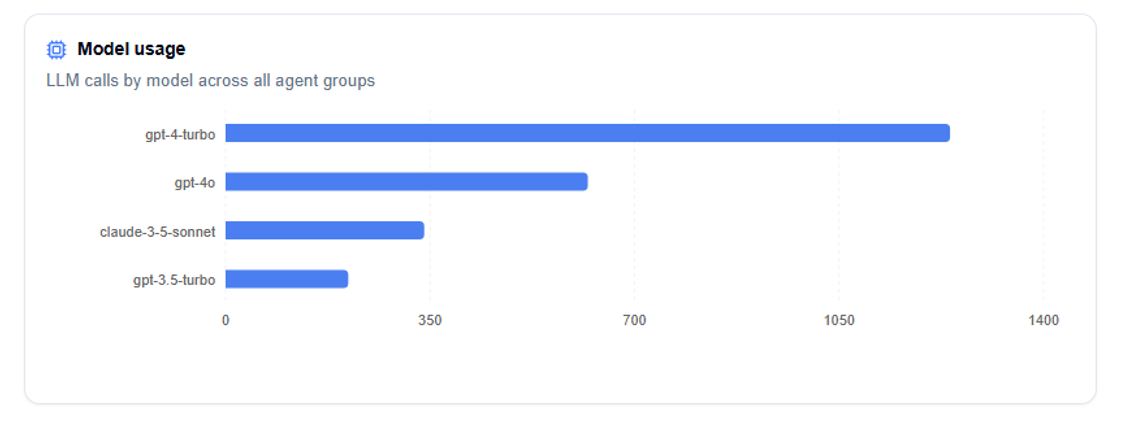
Task: Click the right end of gpt-3.5-turbo bar
Action: point(345,279)
